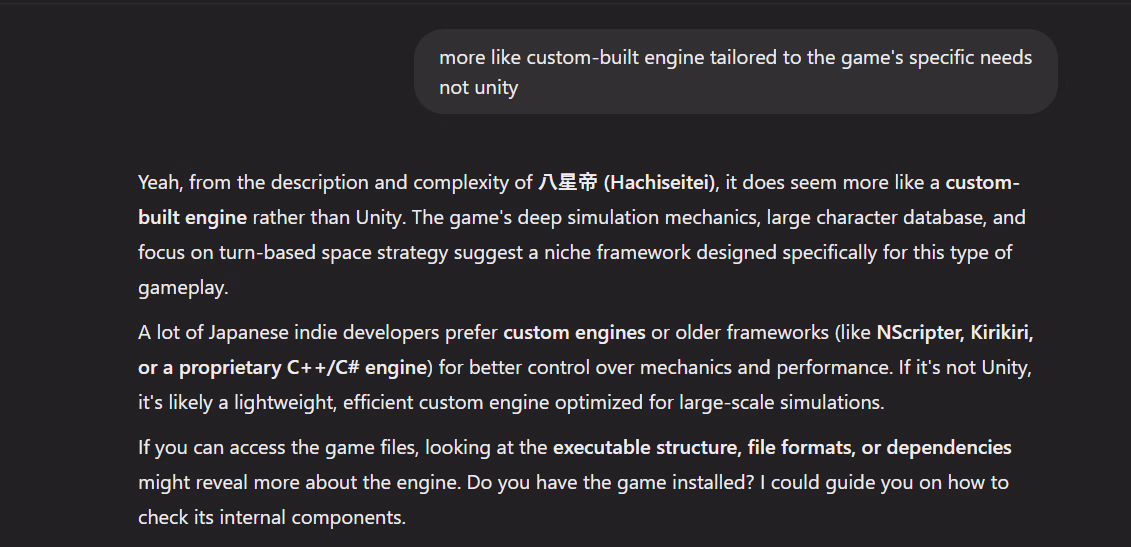Click the user message bubble about custom-built engine

pos(736,71)
